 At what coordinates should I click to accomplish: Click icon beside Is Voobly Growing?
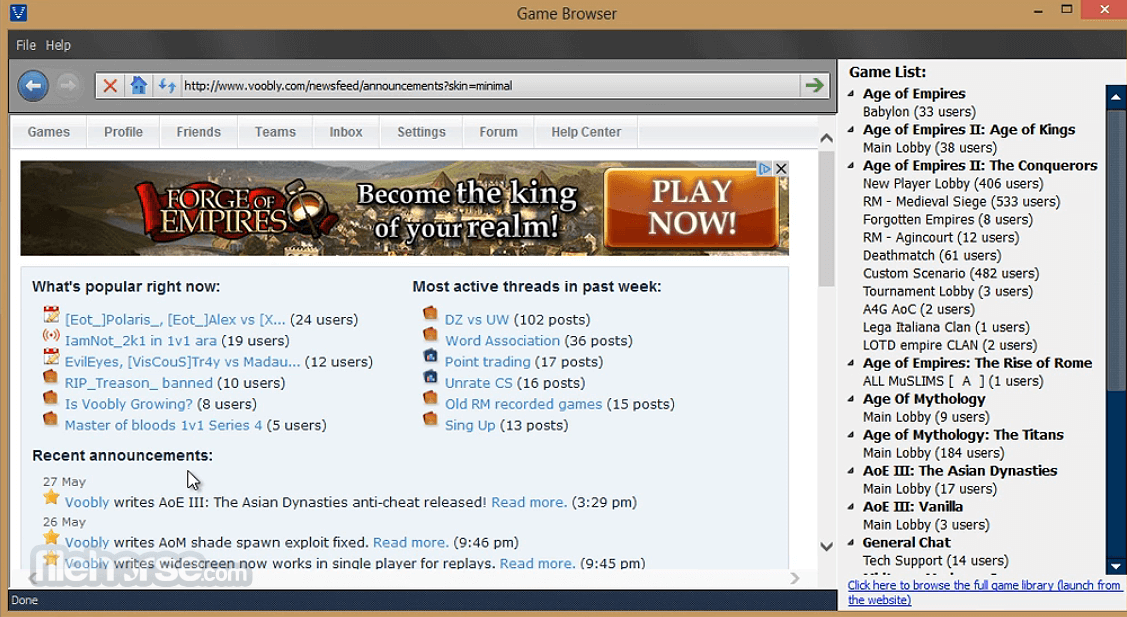tap(50, 397)
